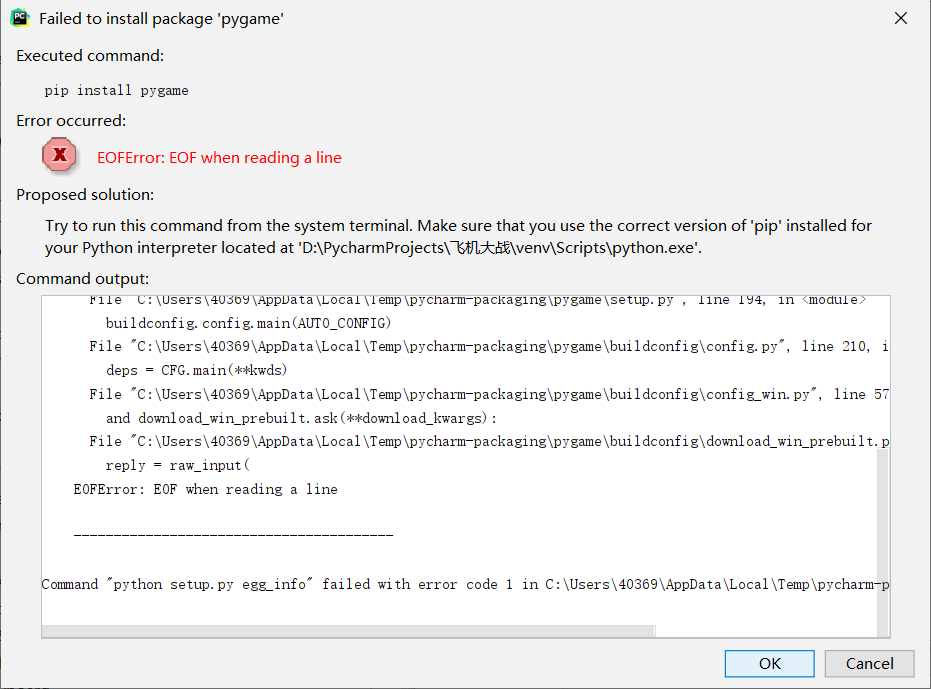This screenshot has height=689, width=931.
Task: Close the failed install dialog
Action: pos(901,18)
